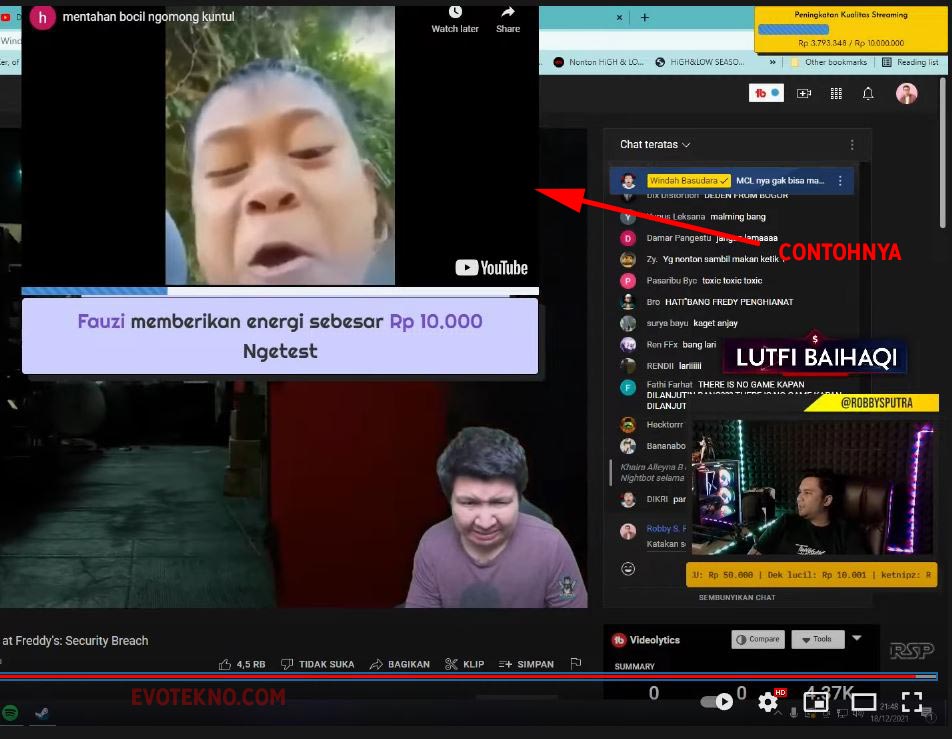This screenshot has width=952, height=739.
Task: Open the Create video camera icon
Action: tap(804, 93)
